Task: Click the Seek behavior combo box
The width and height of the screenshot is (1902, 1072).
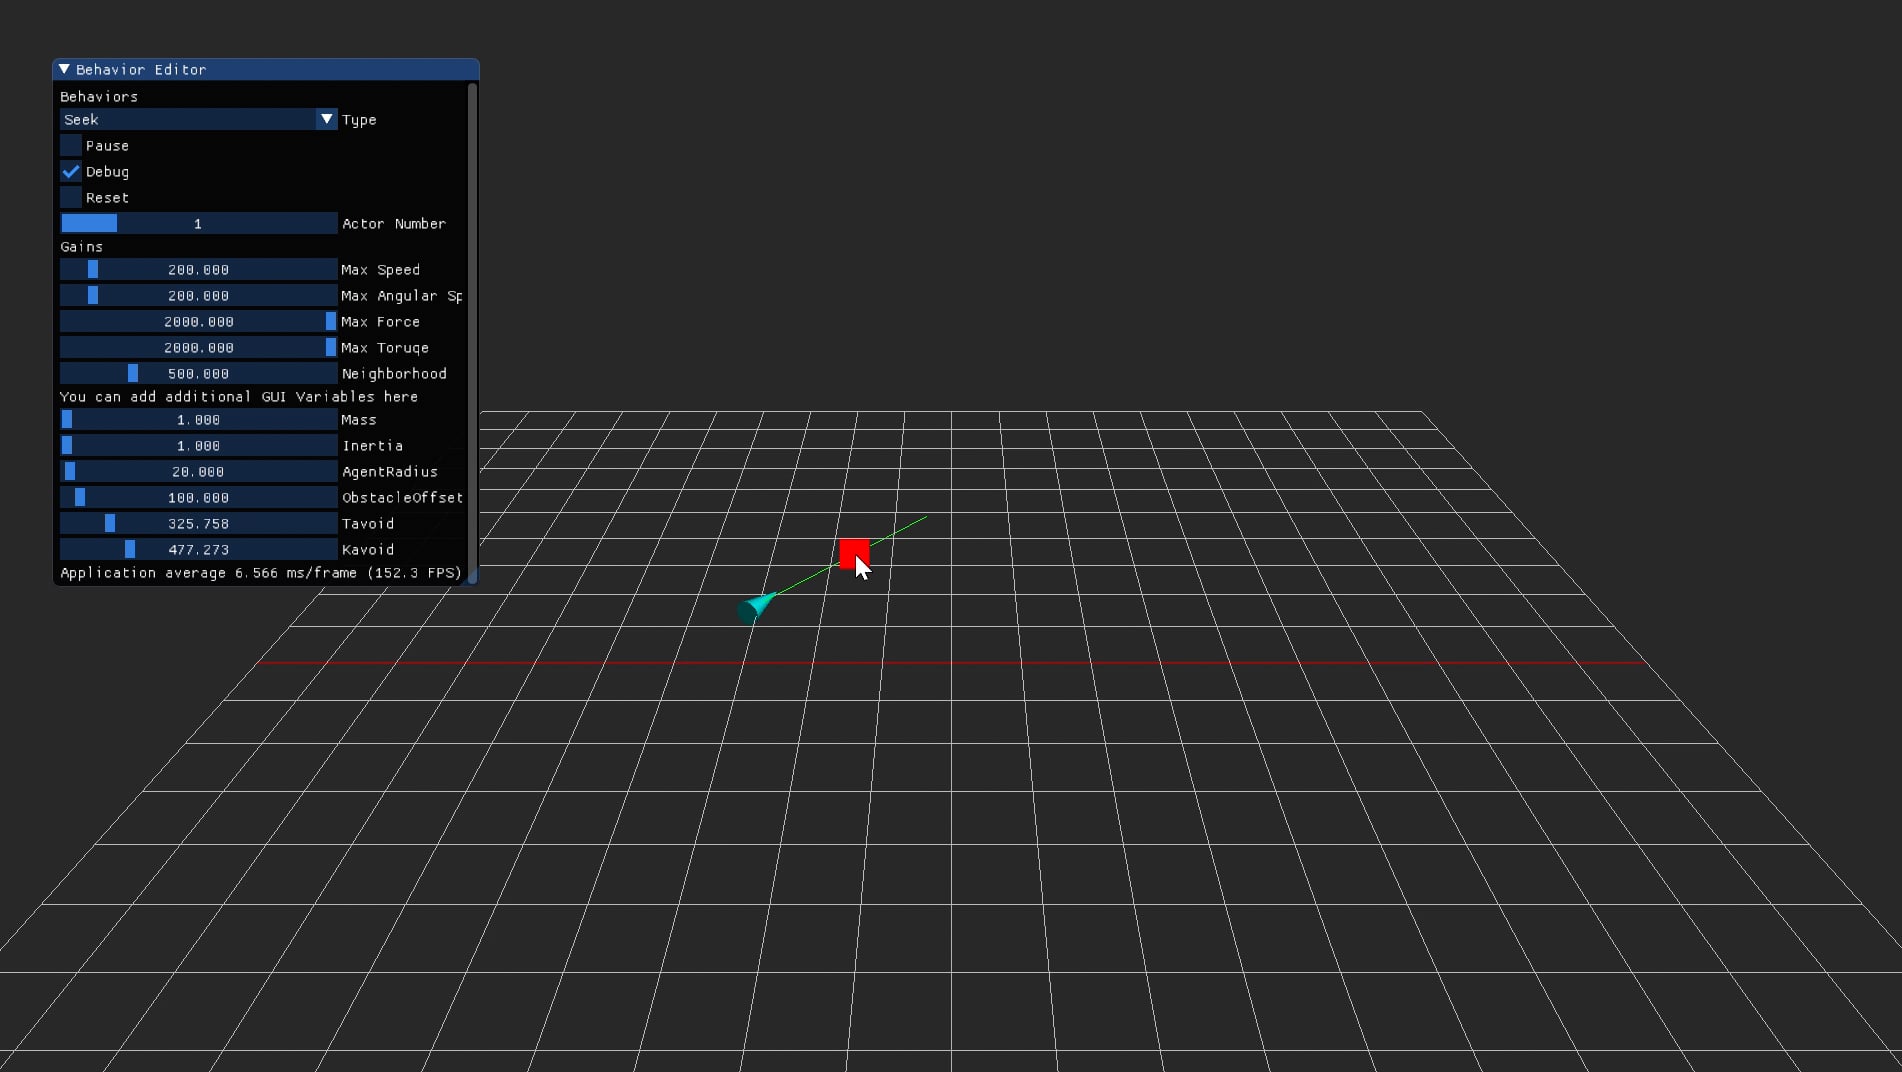Action: (x=188, y=119)
